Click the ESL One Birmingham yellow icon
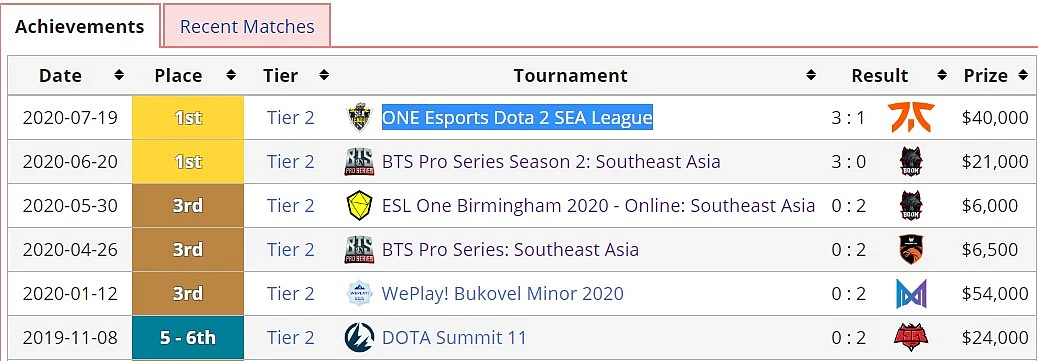 tap(359, 205)
